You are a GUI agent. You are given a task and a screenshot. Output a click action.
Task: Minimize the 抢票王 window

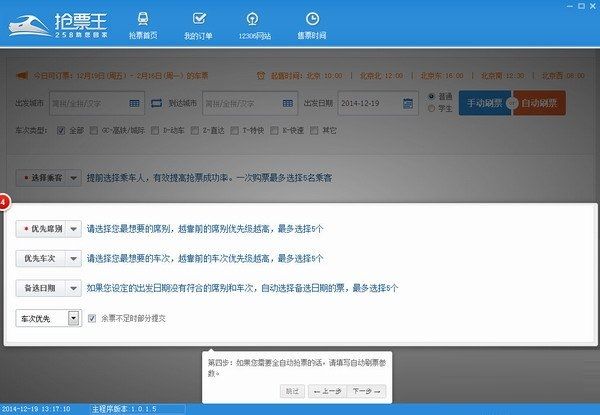click(570, 6)
